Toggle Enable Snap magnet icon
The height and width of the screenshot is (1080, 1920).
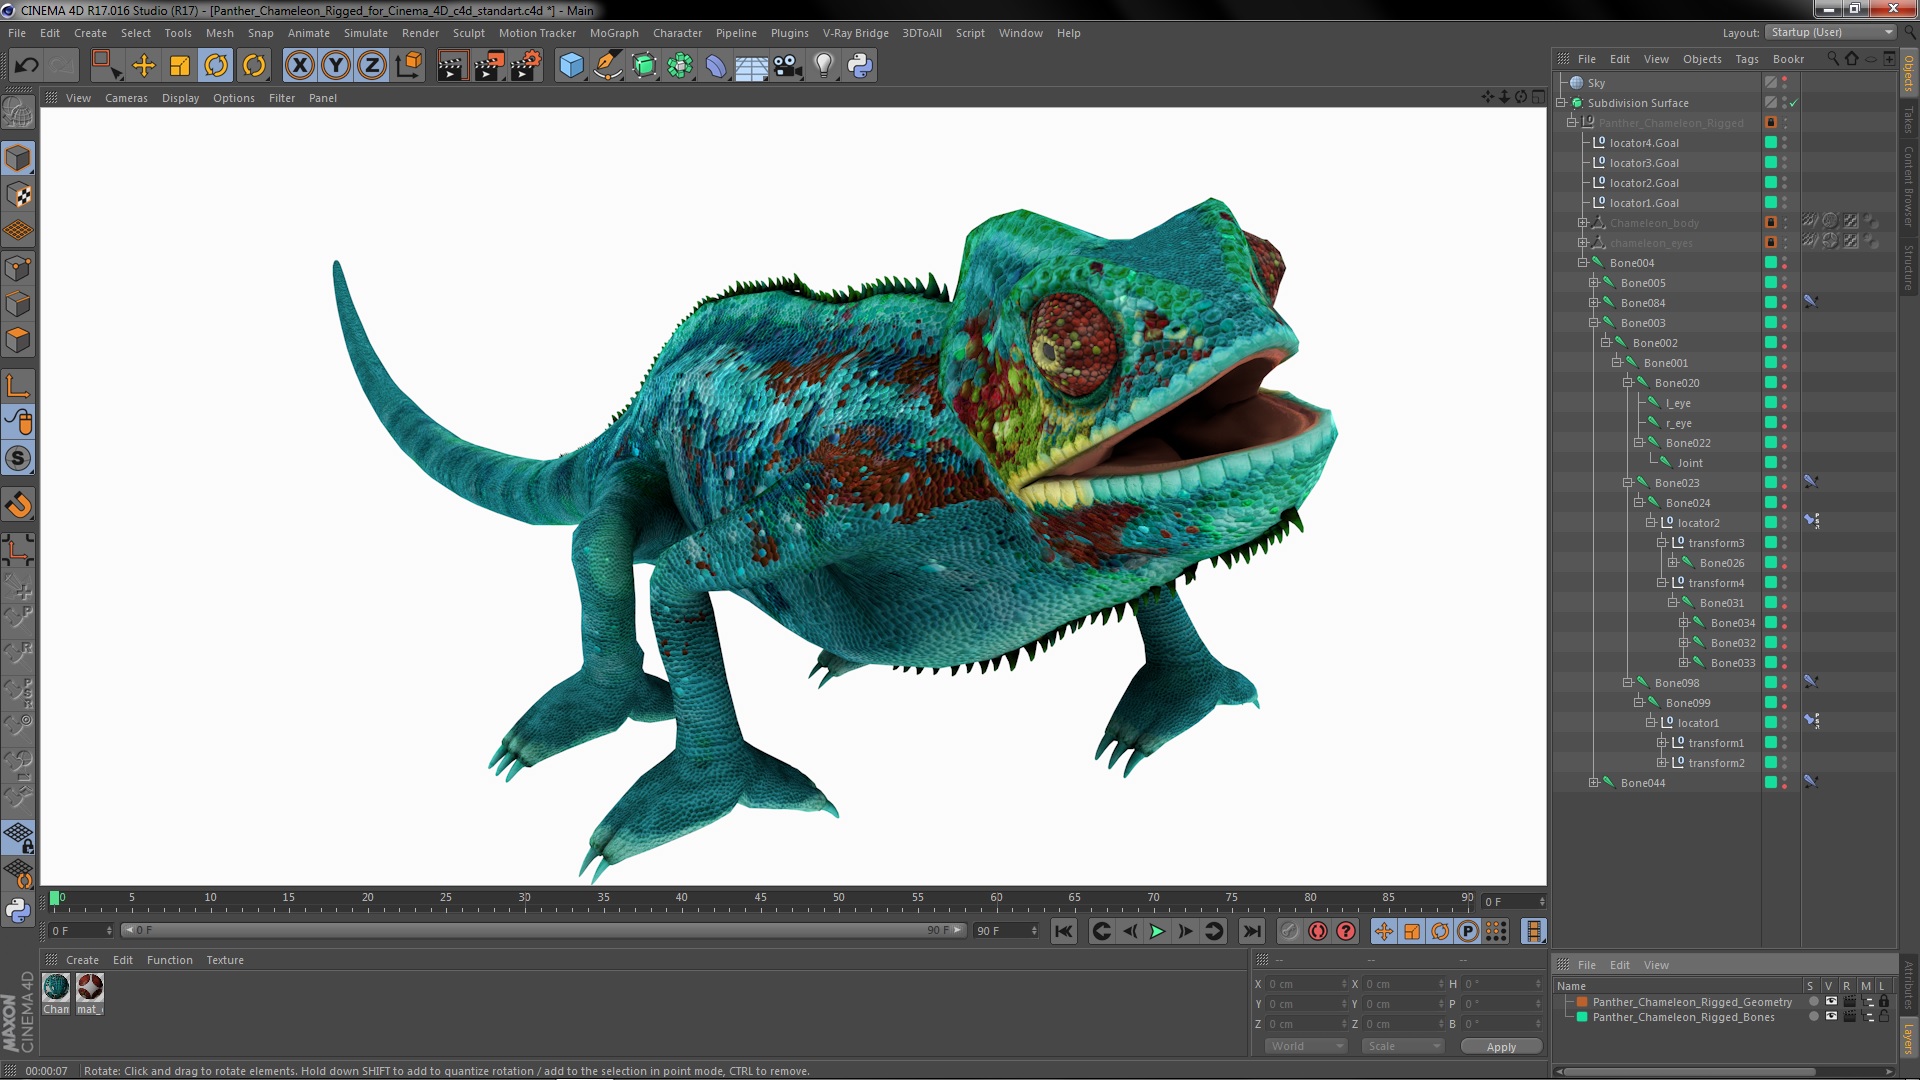point(18,505)
